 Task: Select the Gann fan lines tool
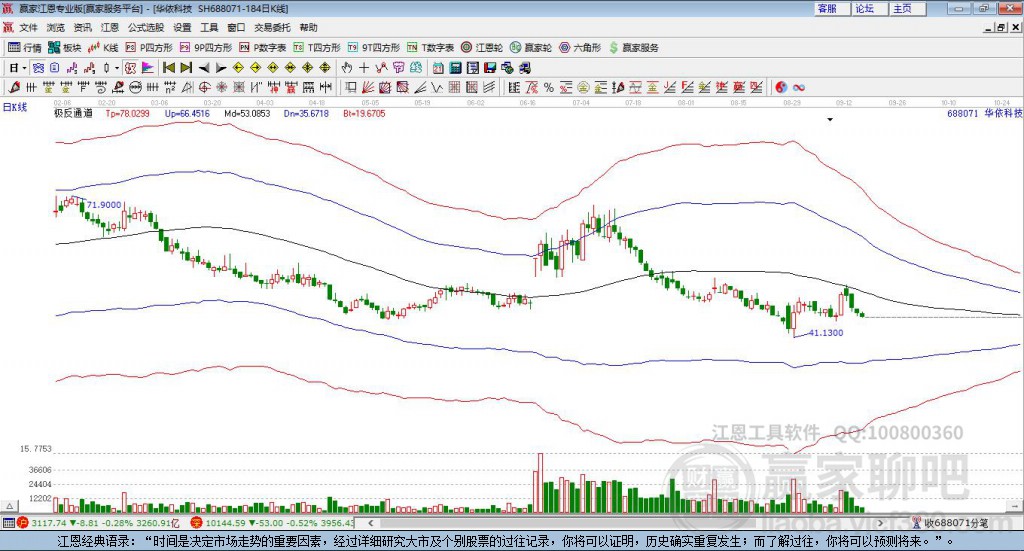click(x=368, y=87)
